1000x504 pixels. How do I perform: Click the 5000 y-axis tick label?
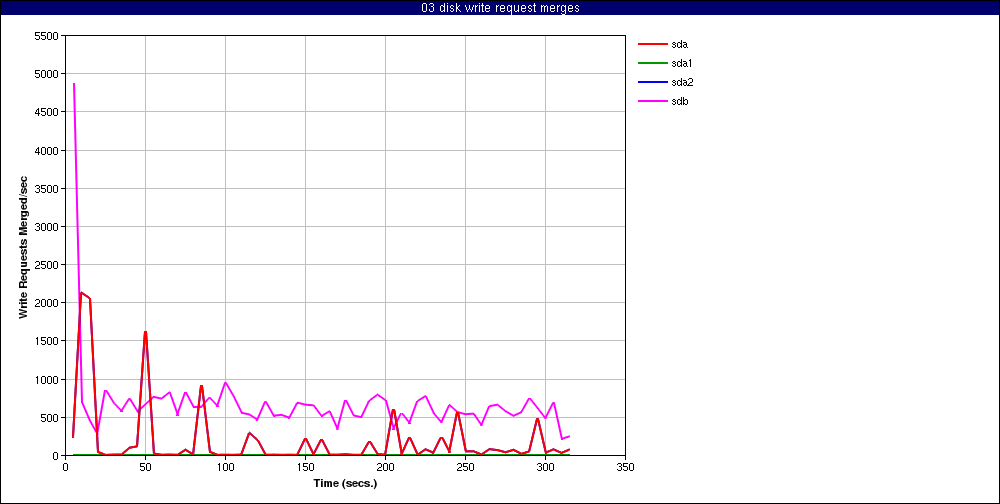[x=47, y=74]
